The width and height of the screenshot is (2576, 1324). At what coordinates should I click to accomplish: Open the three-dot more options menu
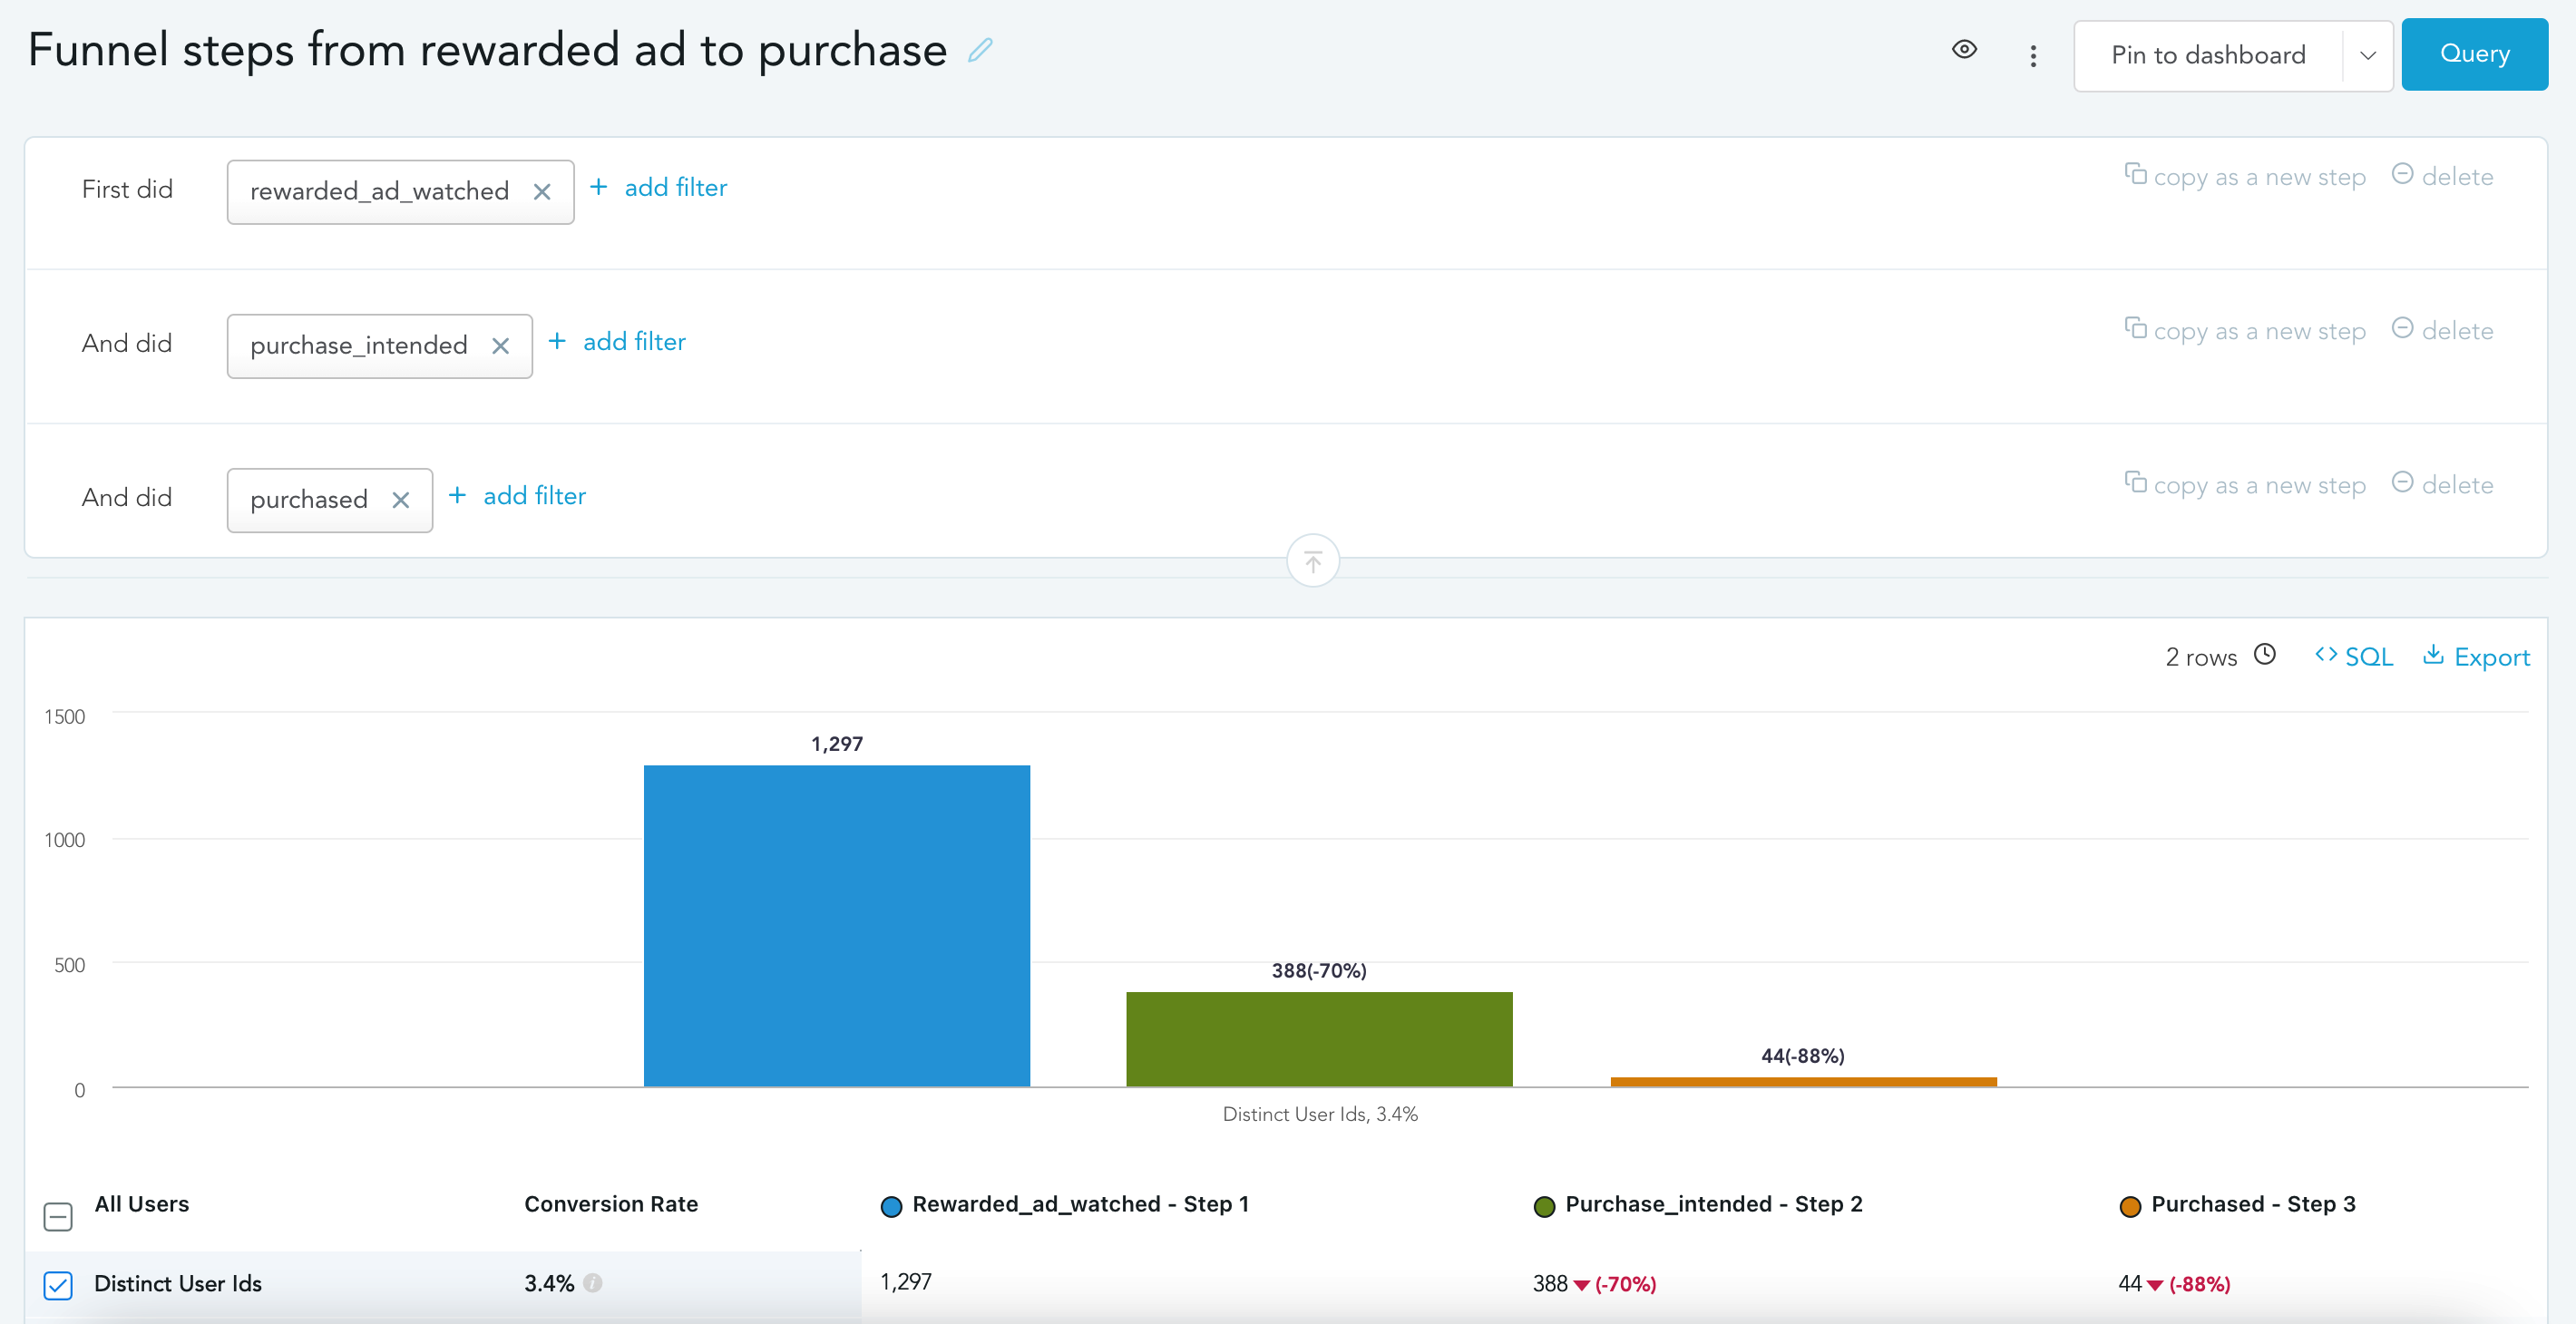(x=2033, y=56)
